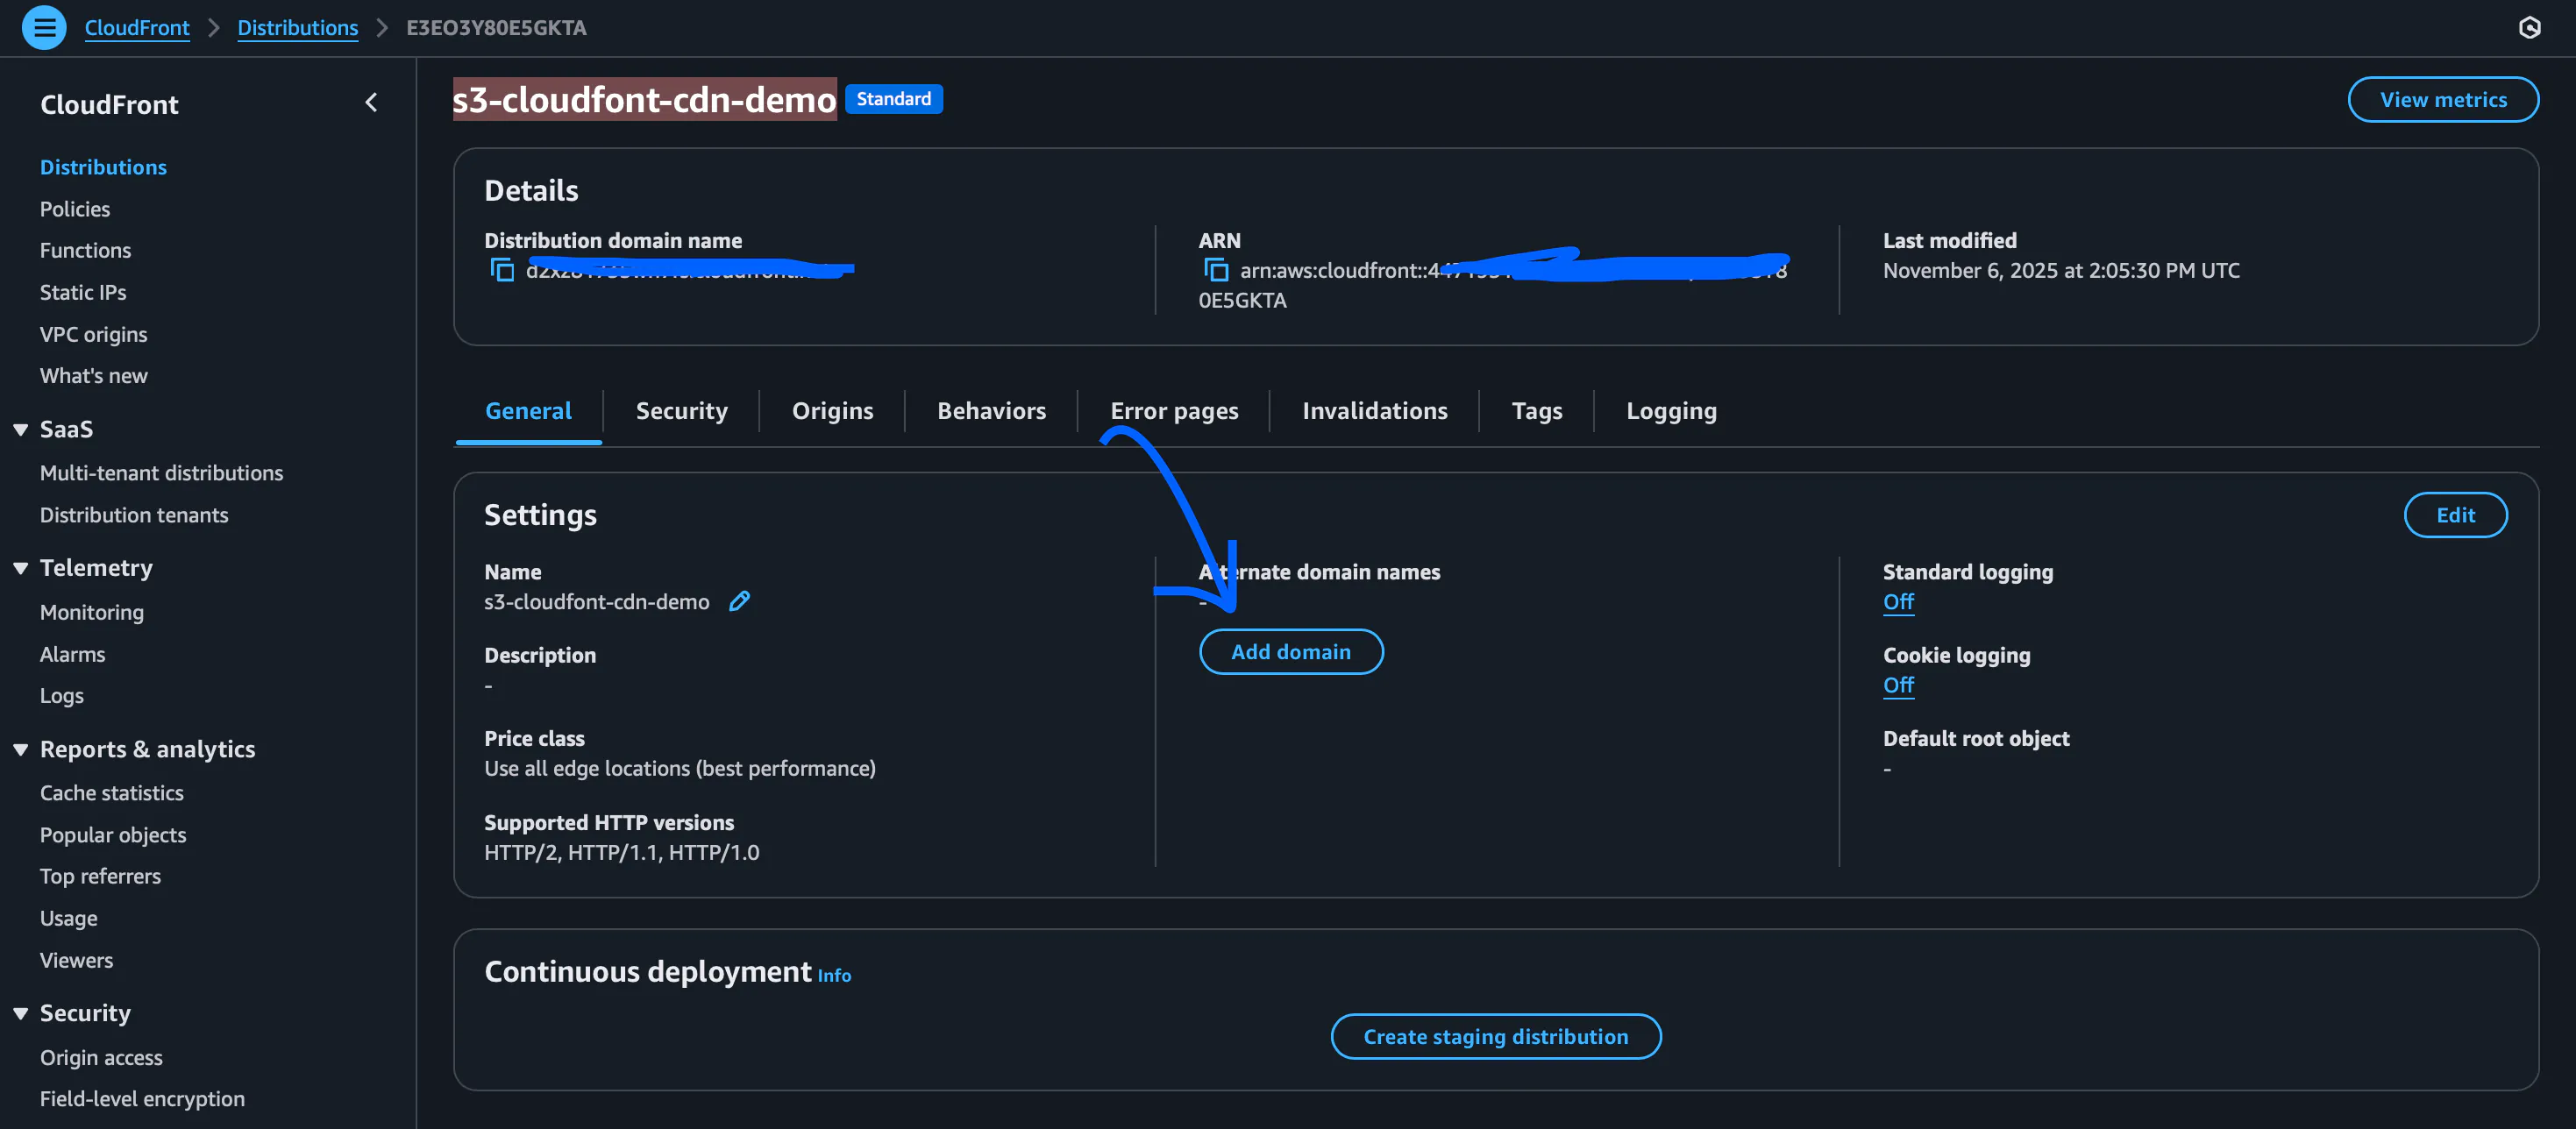The height and width of the screenshot is (1129, 2576).
Task: Copy the ARN value
Action: (x=1216, y=269)
